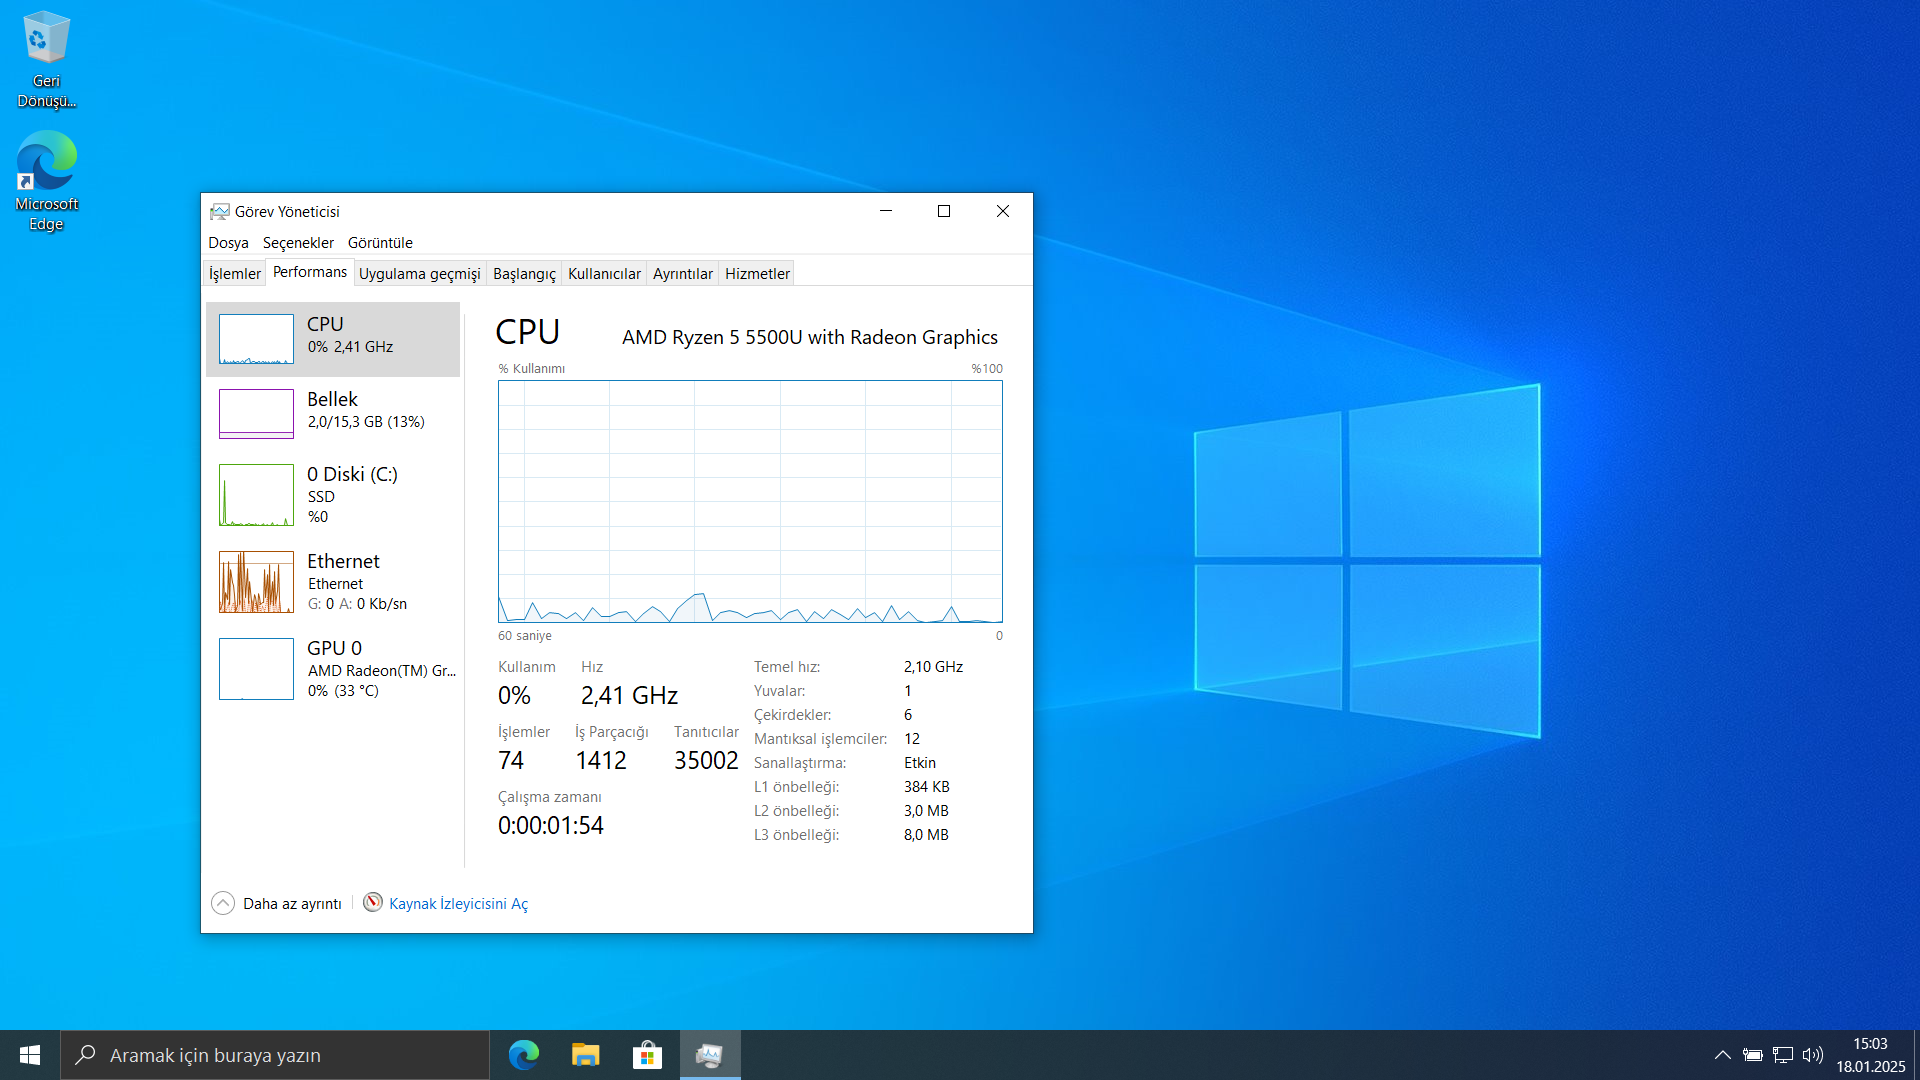Viewport: 1920px width, 1080px height.
Task: Click the volume speaker tray icon
Action: (1812, 1055)
